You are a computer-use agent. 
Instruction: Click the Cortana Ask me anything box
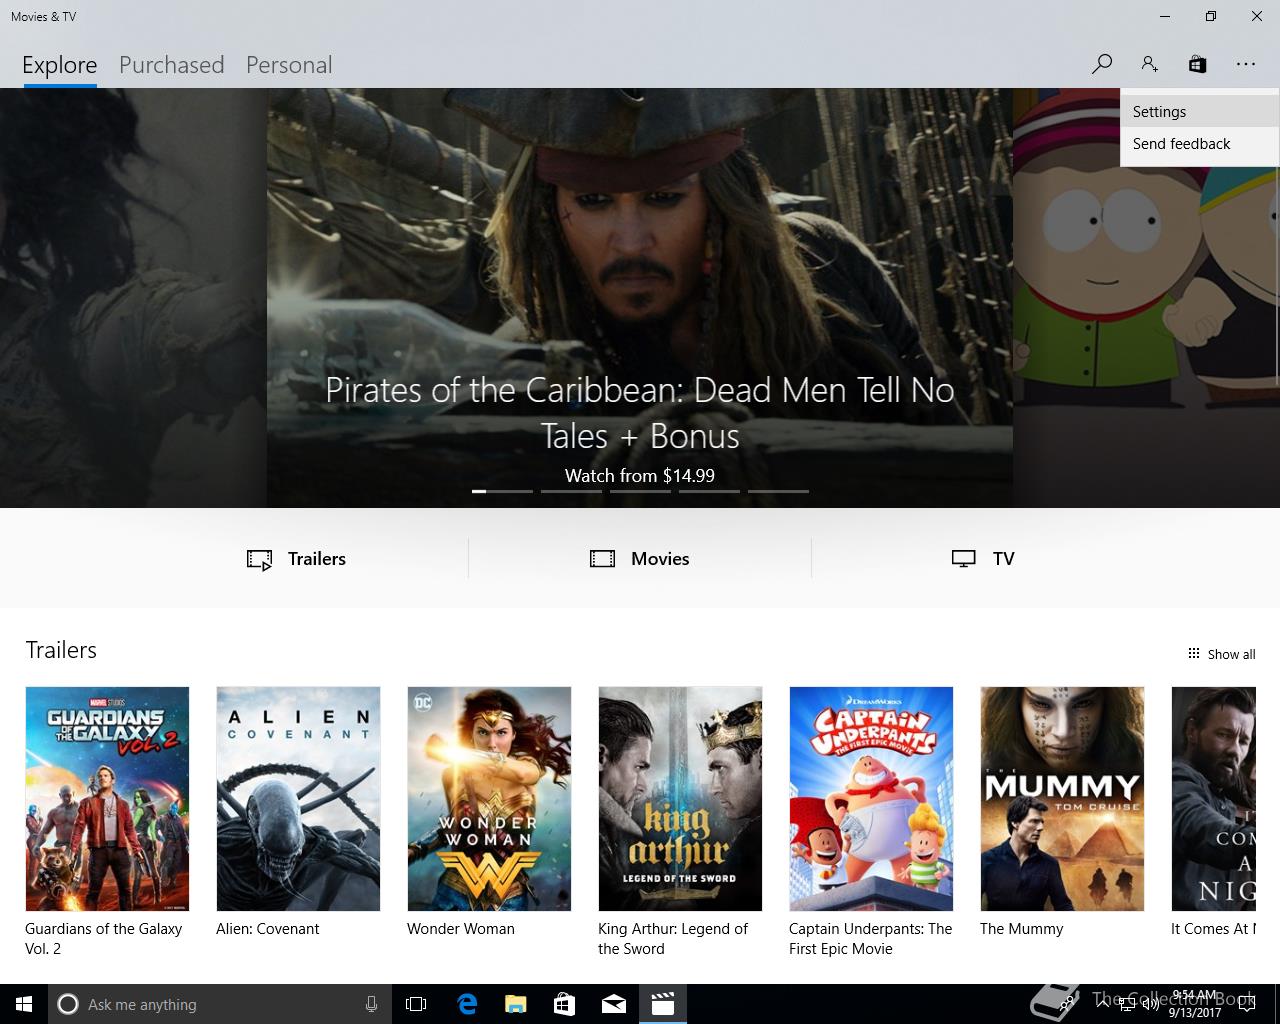tap(219, 1004)
